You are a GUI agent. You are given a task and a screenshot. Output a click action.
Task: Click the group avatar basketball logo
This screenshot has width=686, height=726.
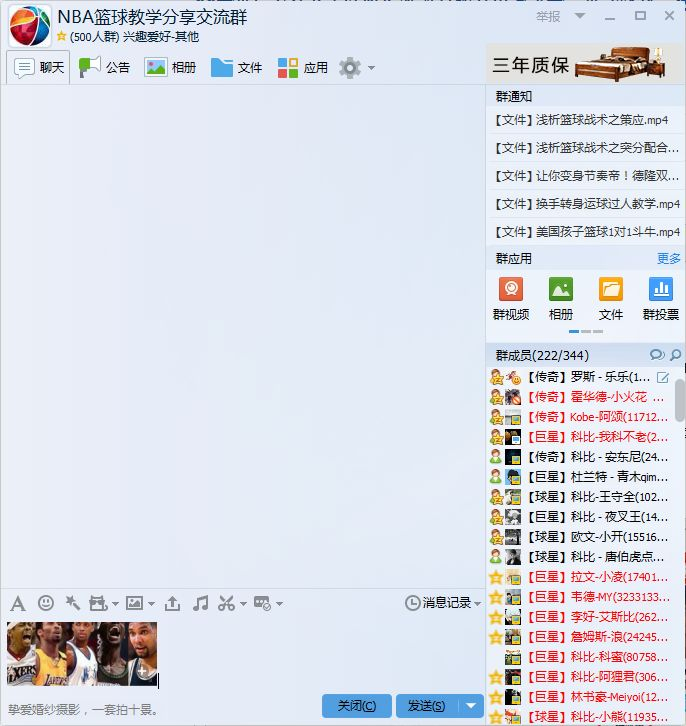[x=30, y=26]
